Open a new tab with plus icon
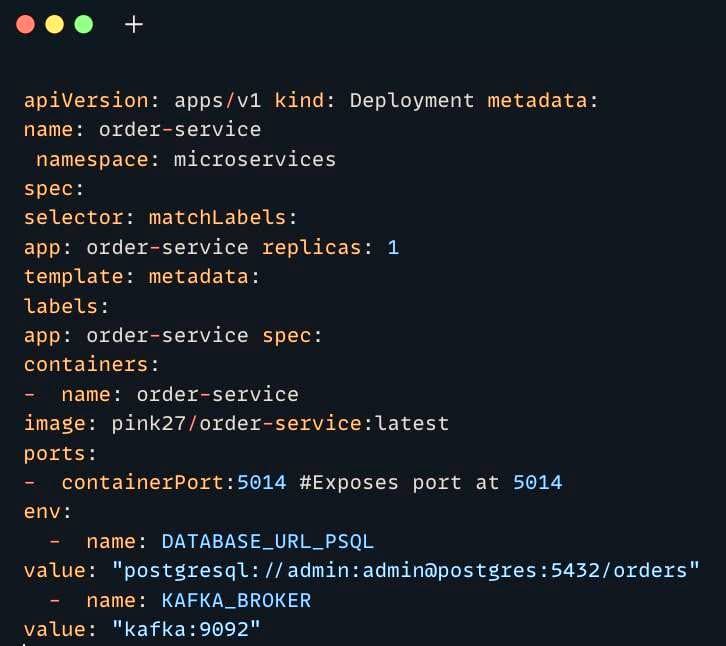 [134, 24]
